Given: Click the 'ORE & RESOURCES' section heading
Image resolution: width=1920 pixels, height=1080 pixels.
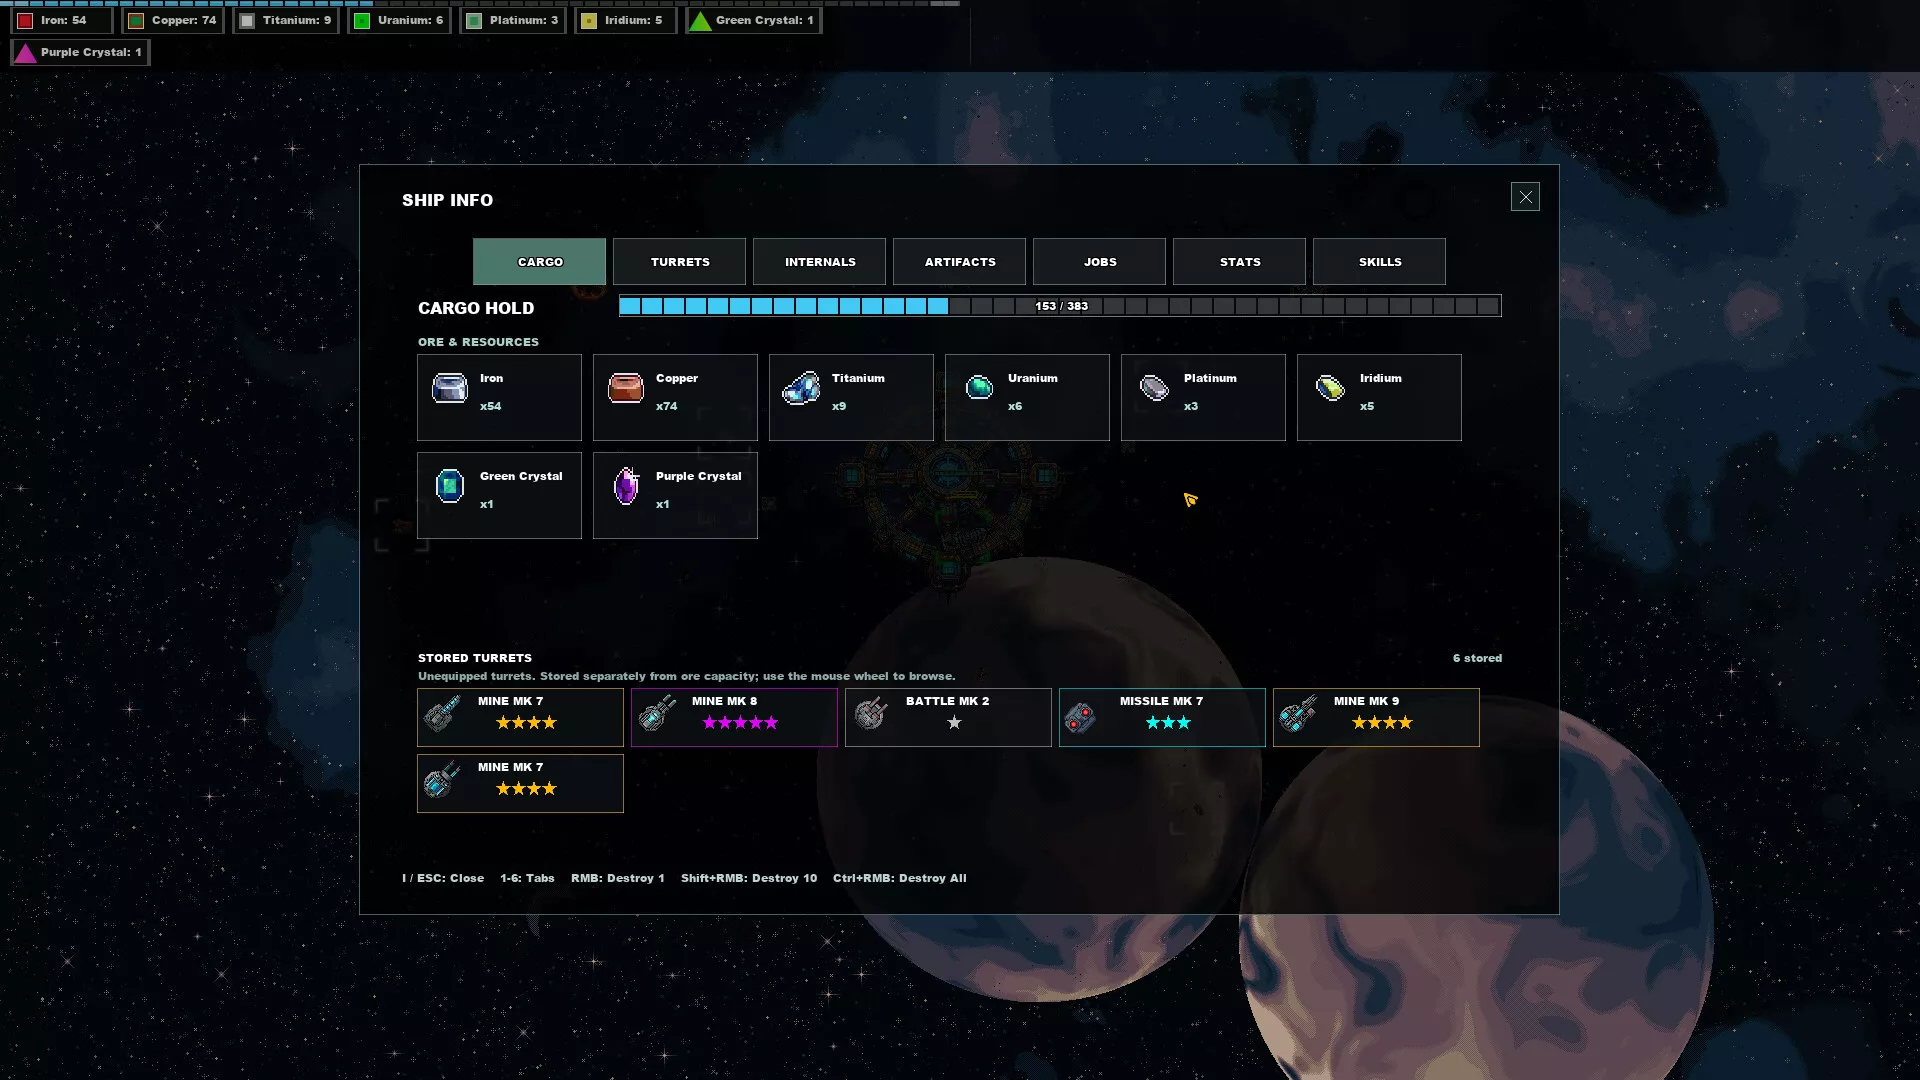Looking at the screenshot, I should [478, 342].
